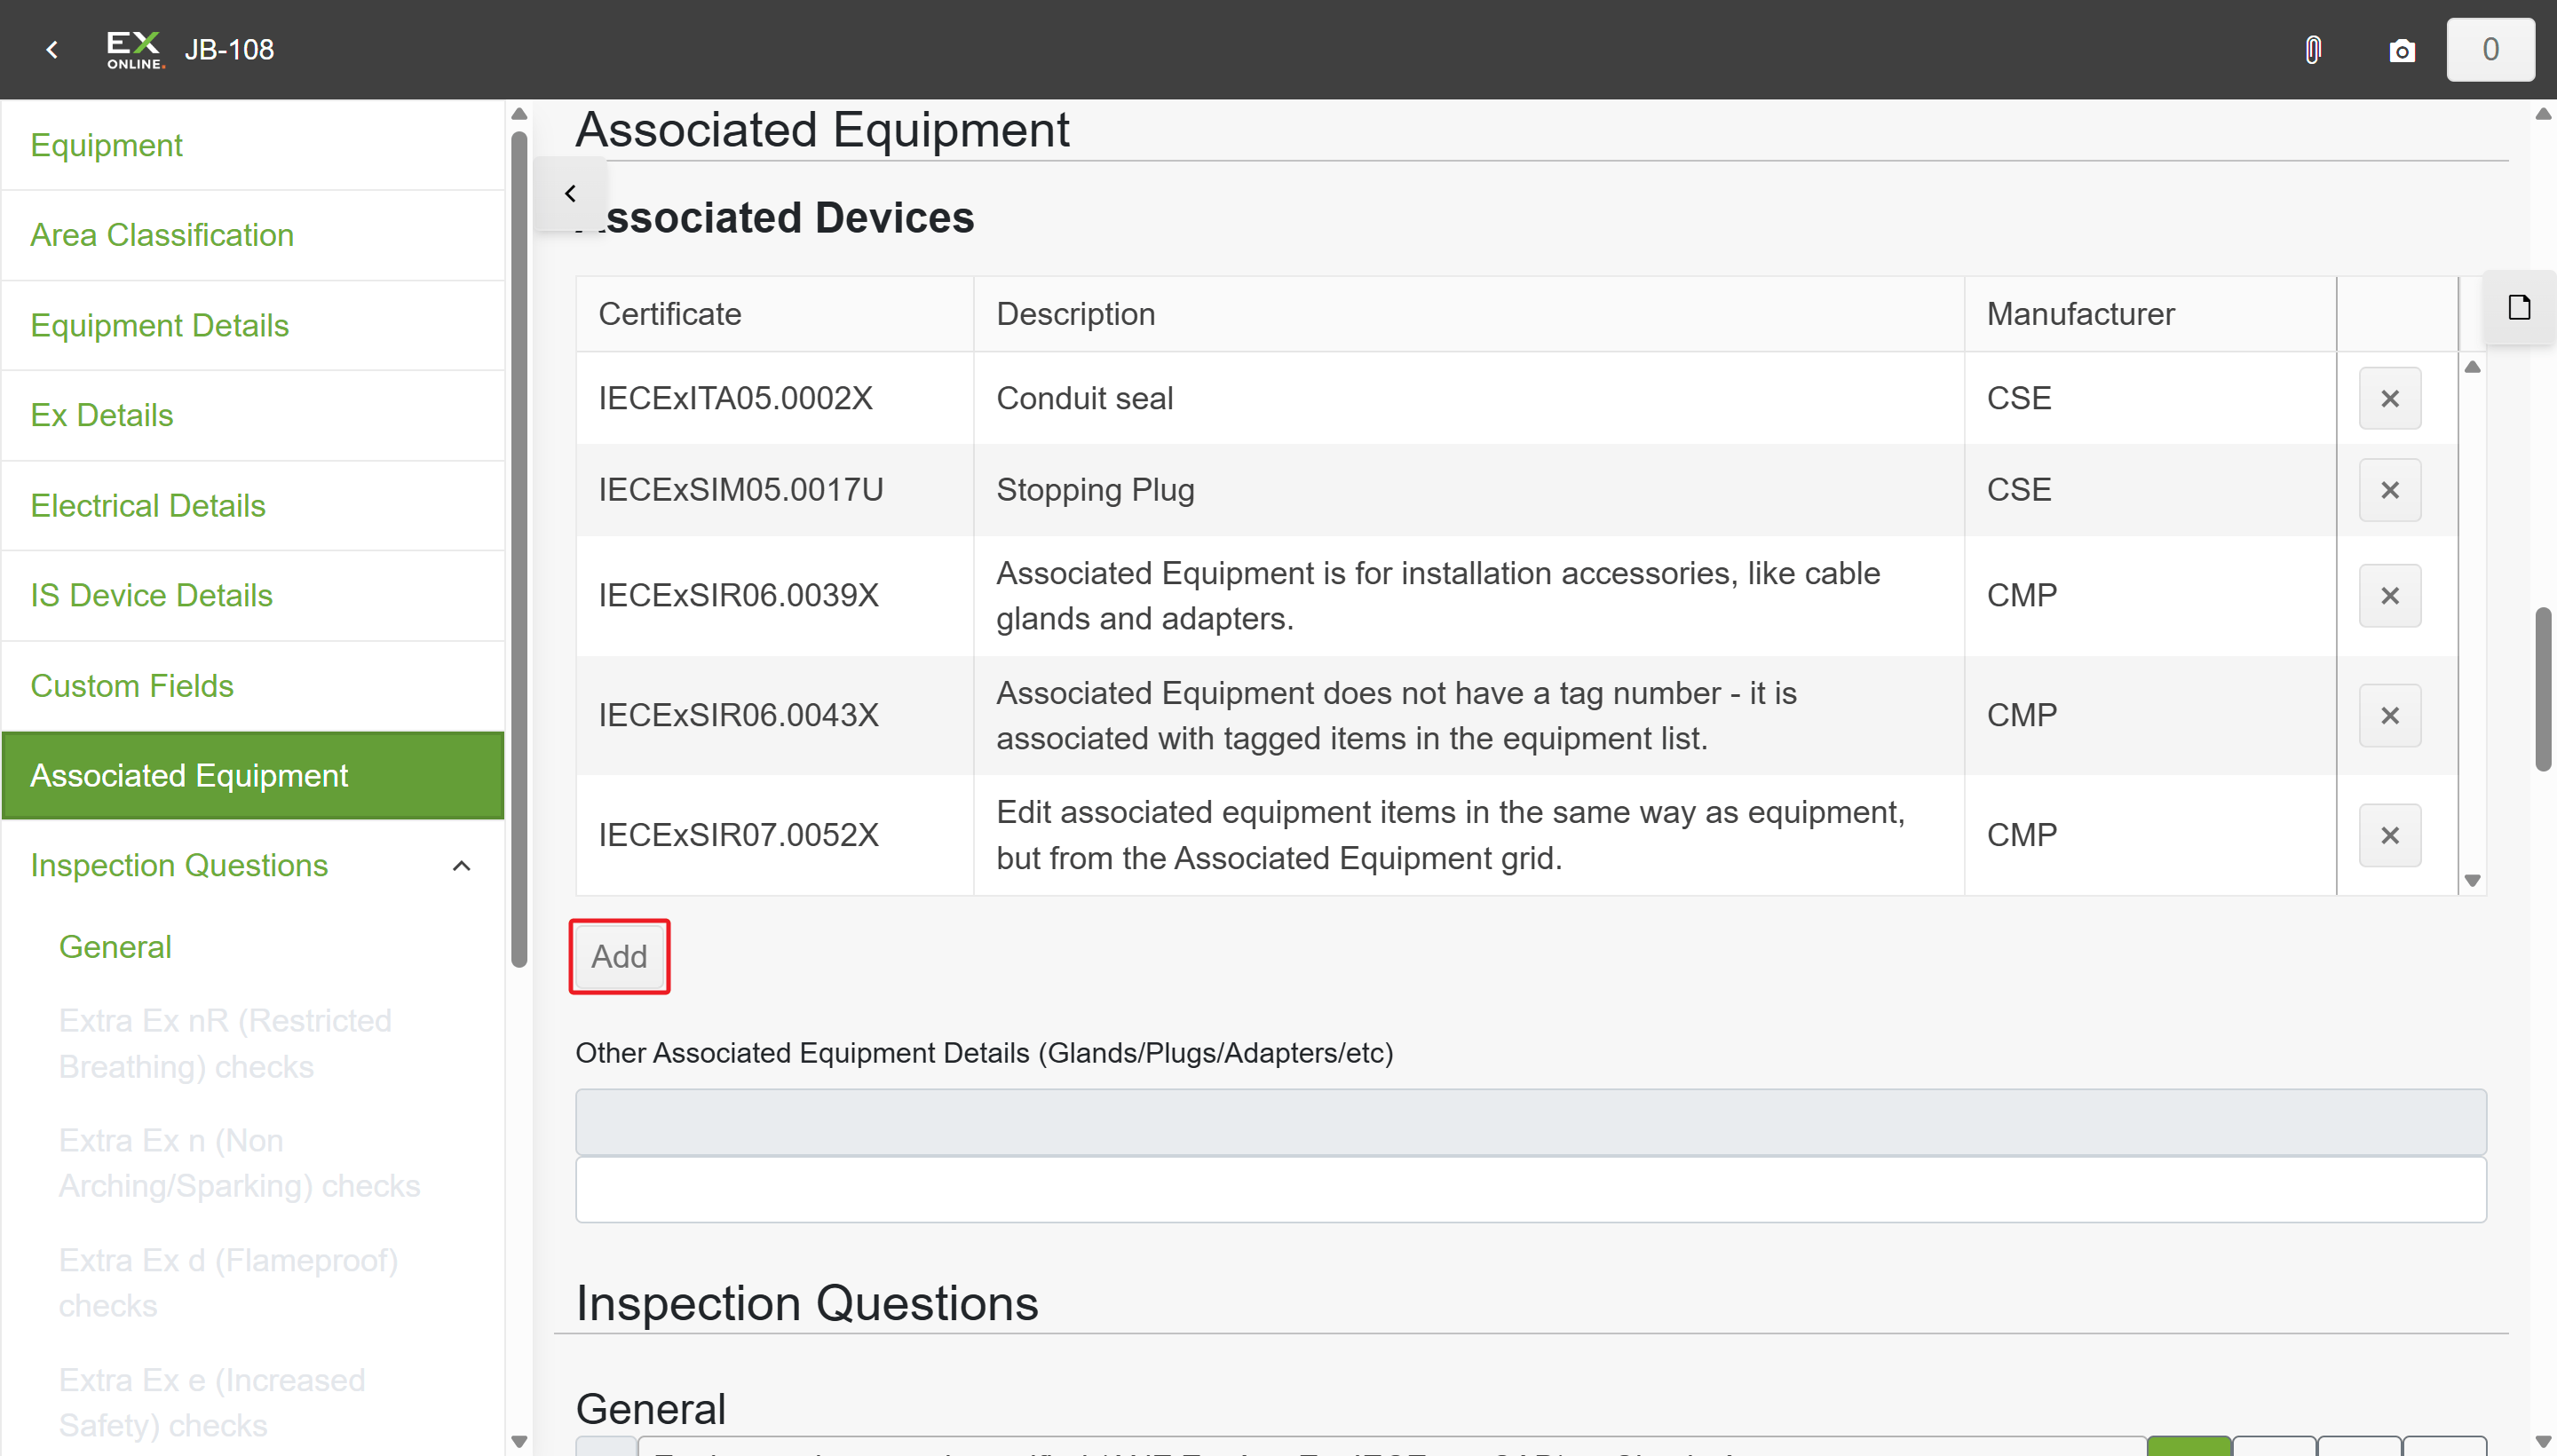Screen dimensions: 2557x1456
Task: Go to Area Classification section
Action: (253, 235)
